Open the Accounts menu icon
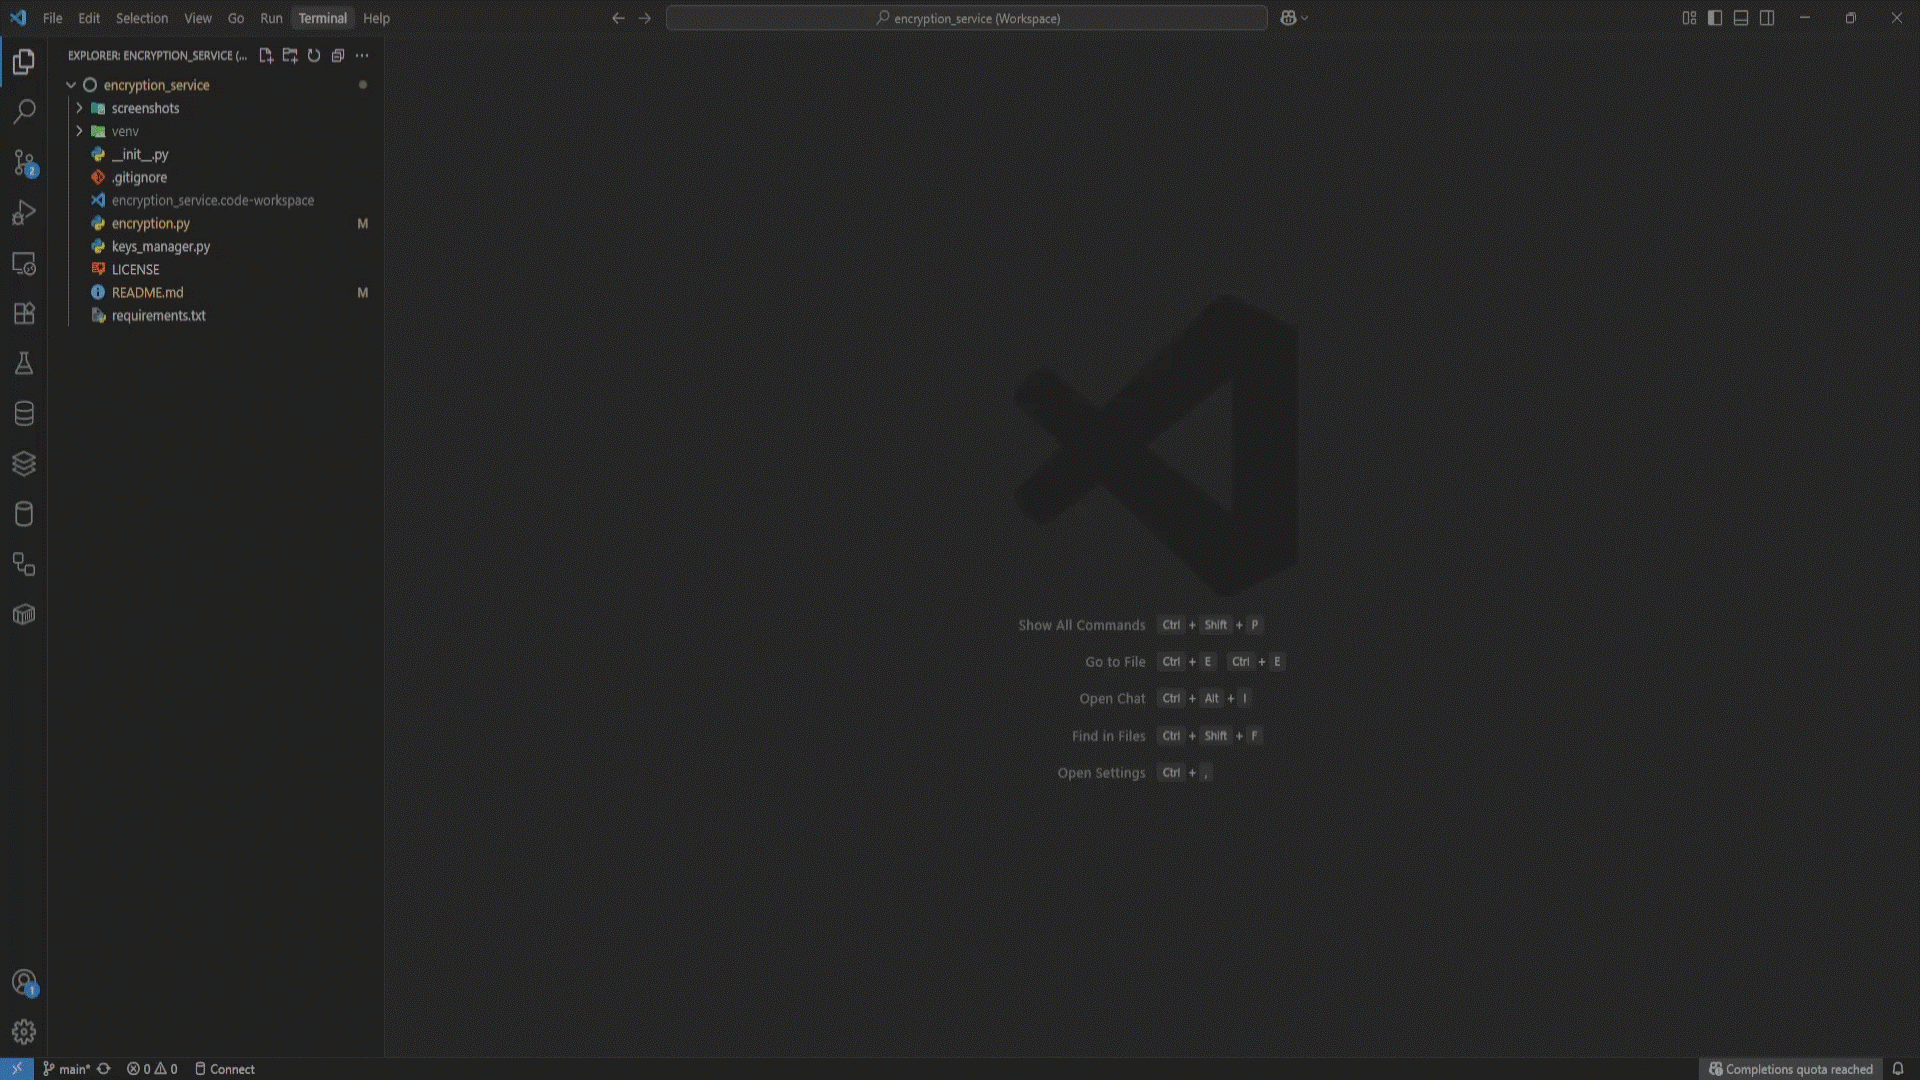The image size is (1920, 1080). (24, 983)
